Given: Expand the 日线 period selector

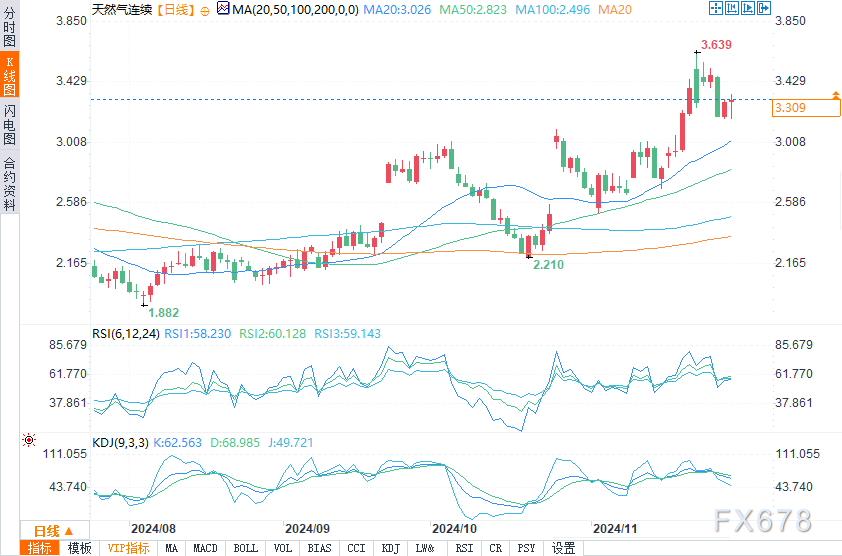Looking at the screenshot, I should 53,531.
